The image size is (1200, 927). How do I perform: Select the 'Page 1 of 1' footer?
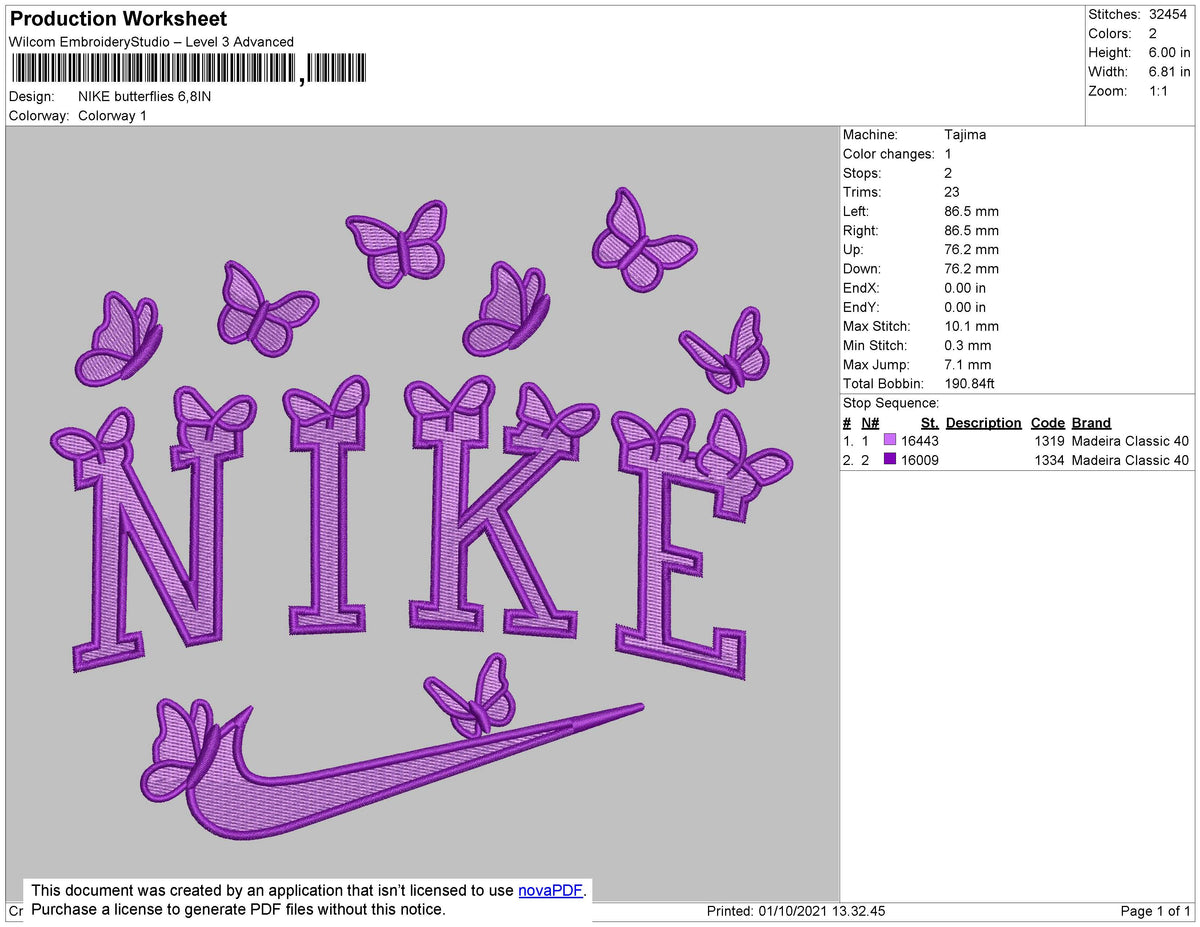point(1155,912)
